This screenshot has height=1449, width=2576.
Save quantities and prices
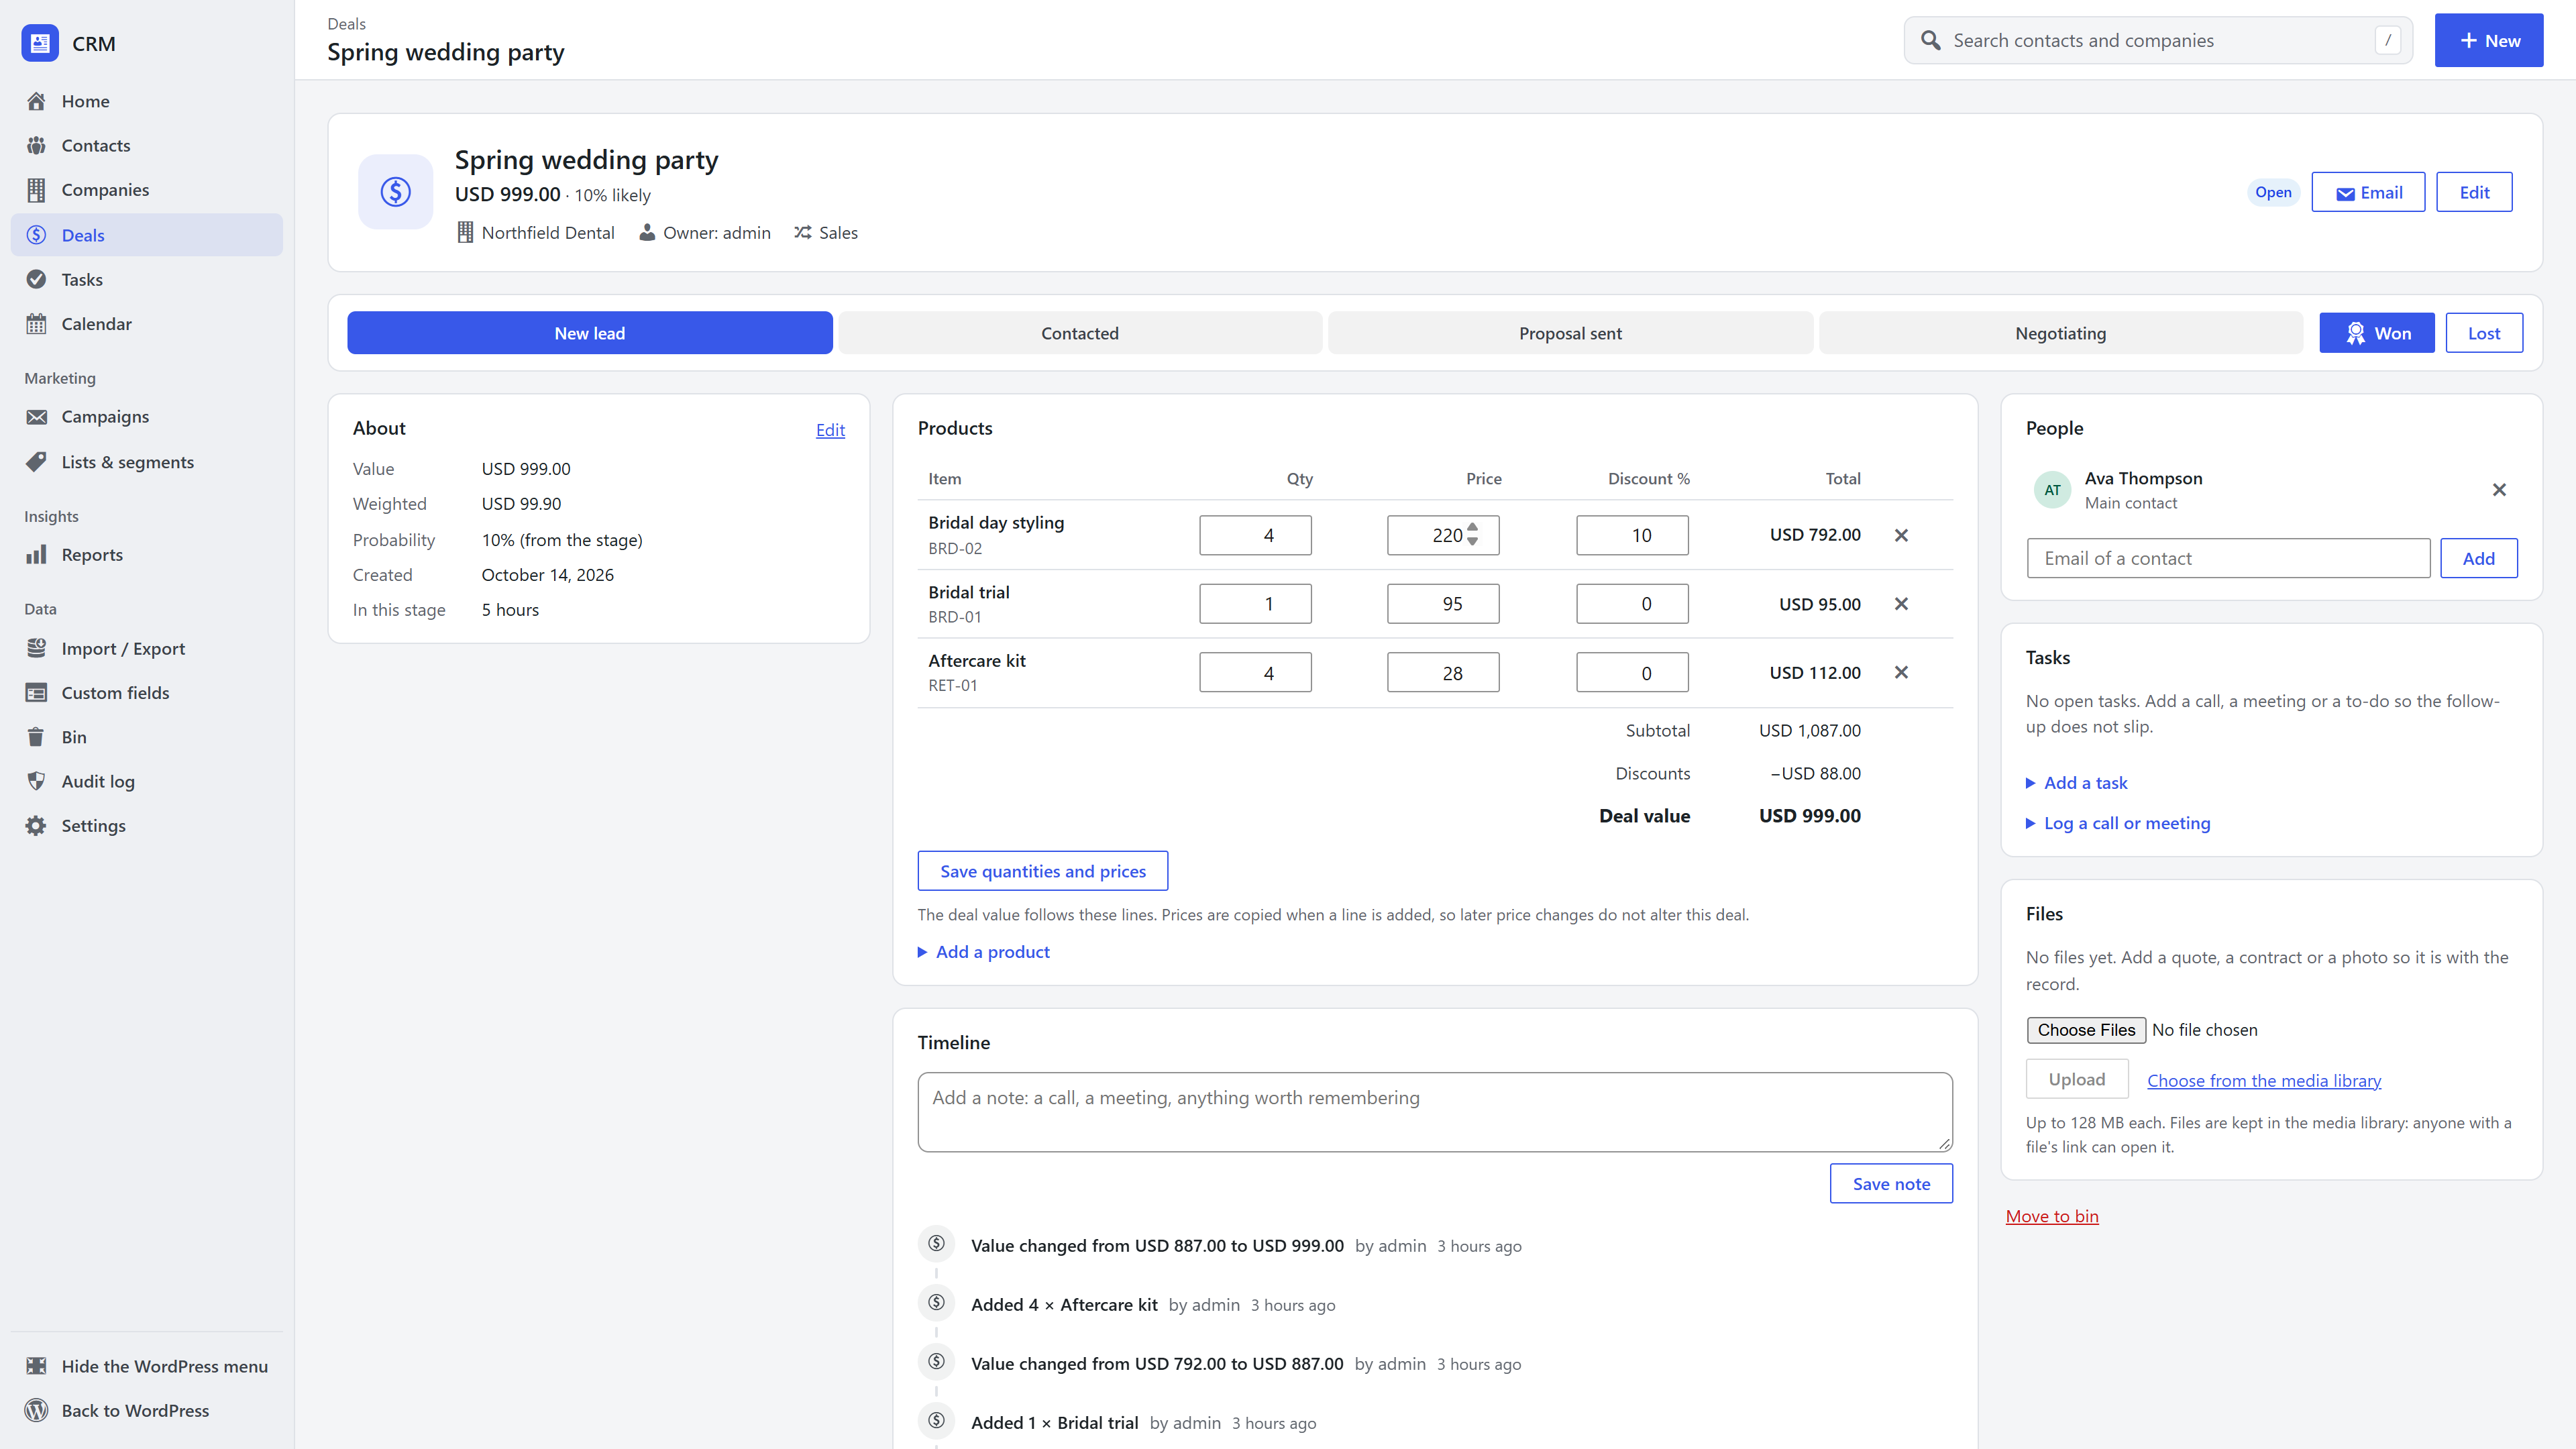click(1043, 871)
